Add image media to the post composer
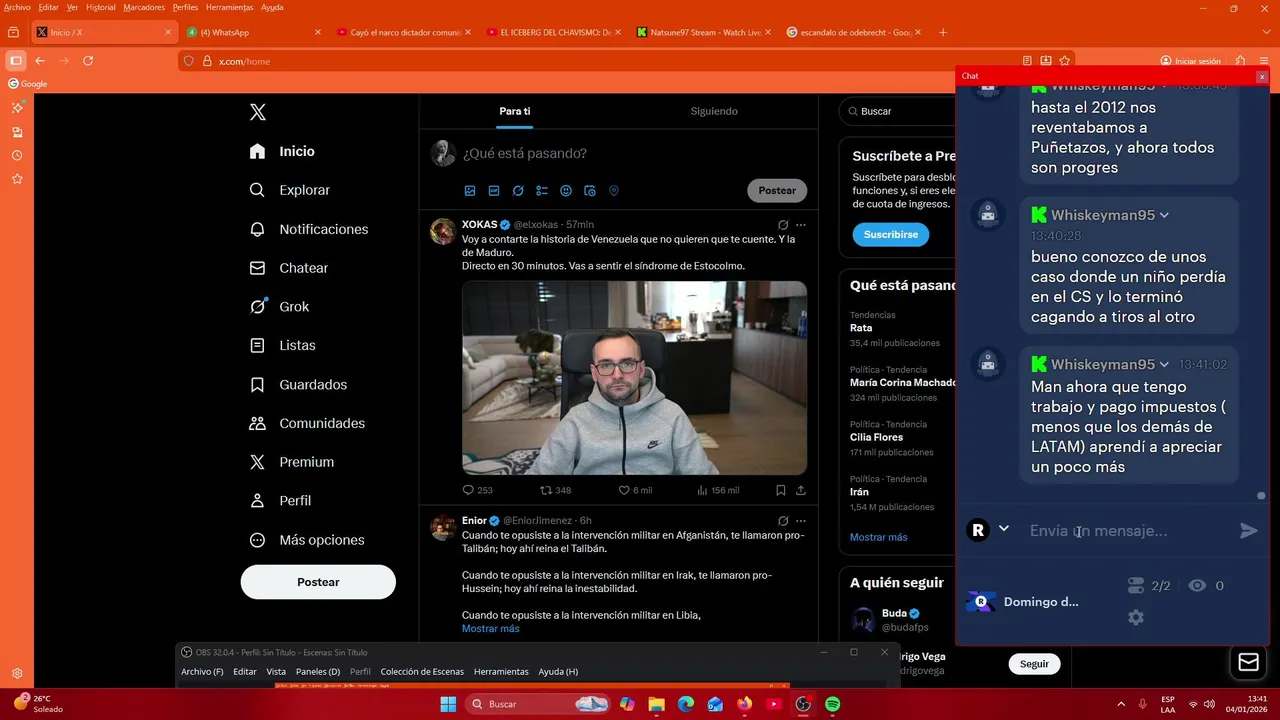Image resolution: width=1280 pixels, height=720 pixels. tap(470, 191)
